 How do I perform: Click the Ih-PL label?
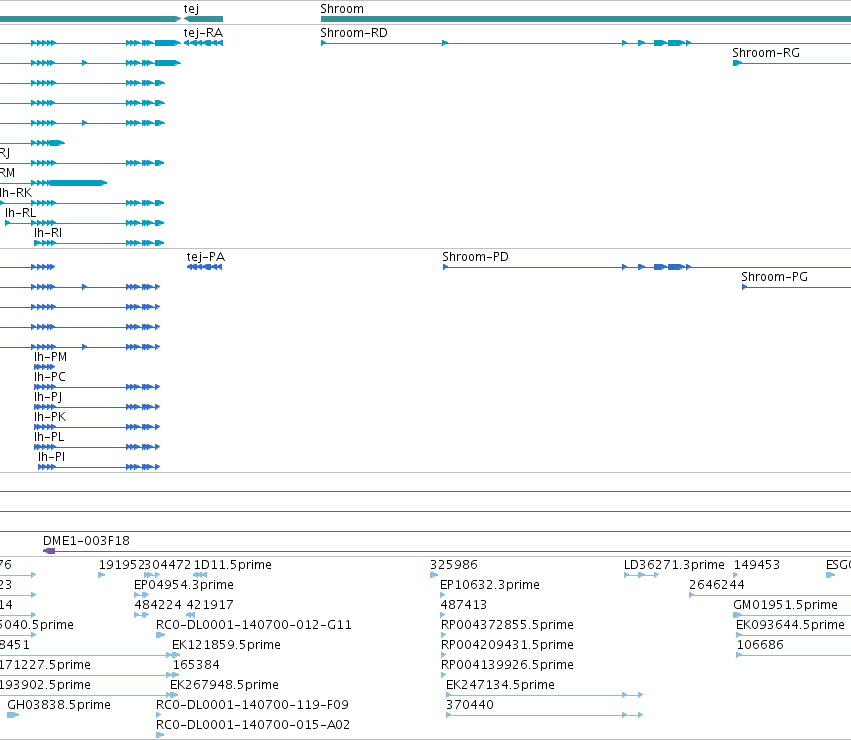tap(49, 437)
